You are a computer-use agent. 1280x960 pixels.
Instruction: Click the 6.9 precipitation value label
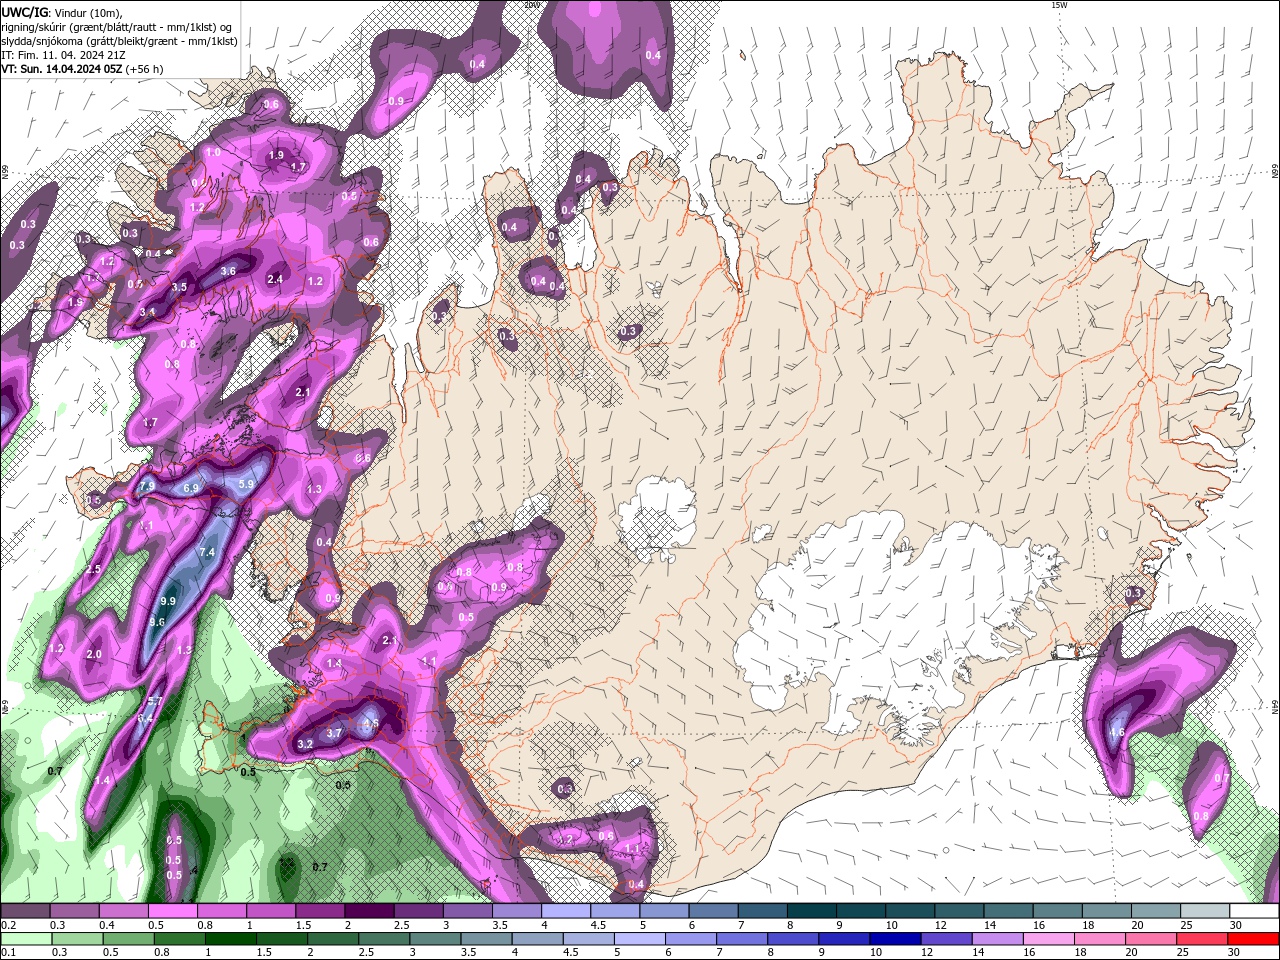pos(191,488)
